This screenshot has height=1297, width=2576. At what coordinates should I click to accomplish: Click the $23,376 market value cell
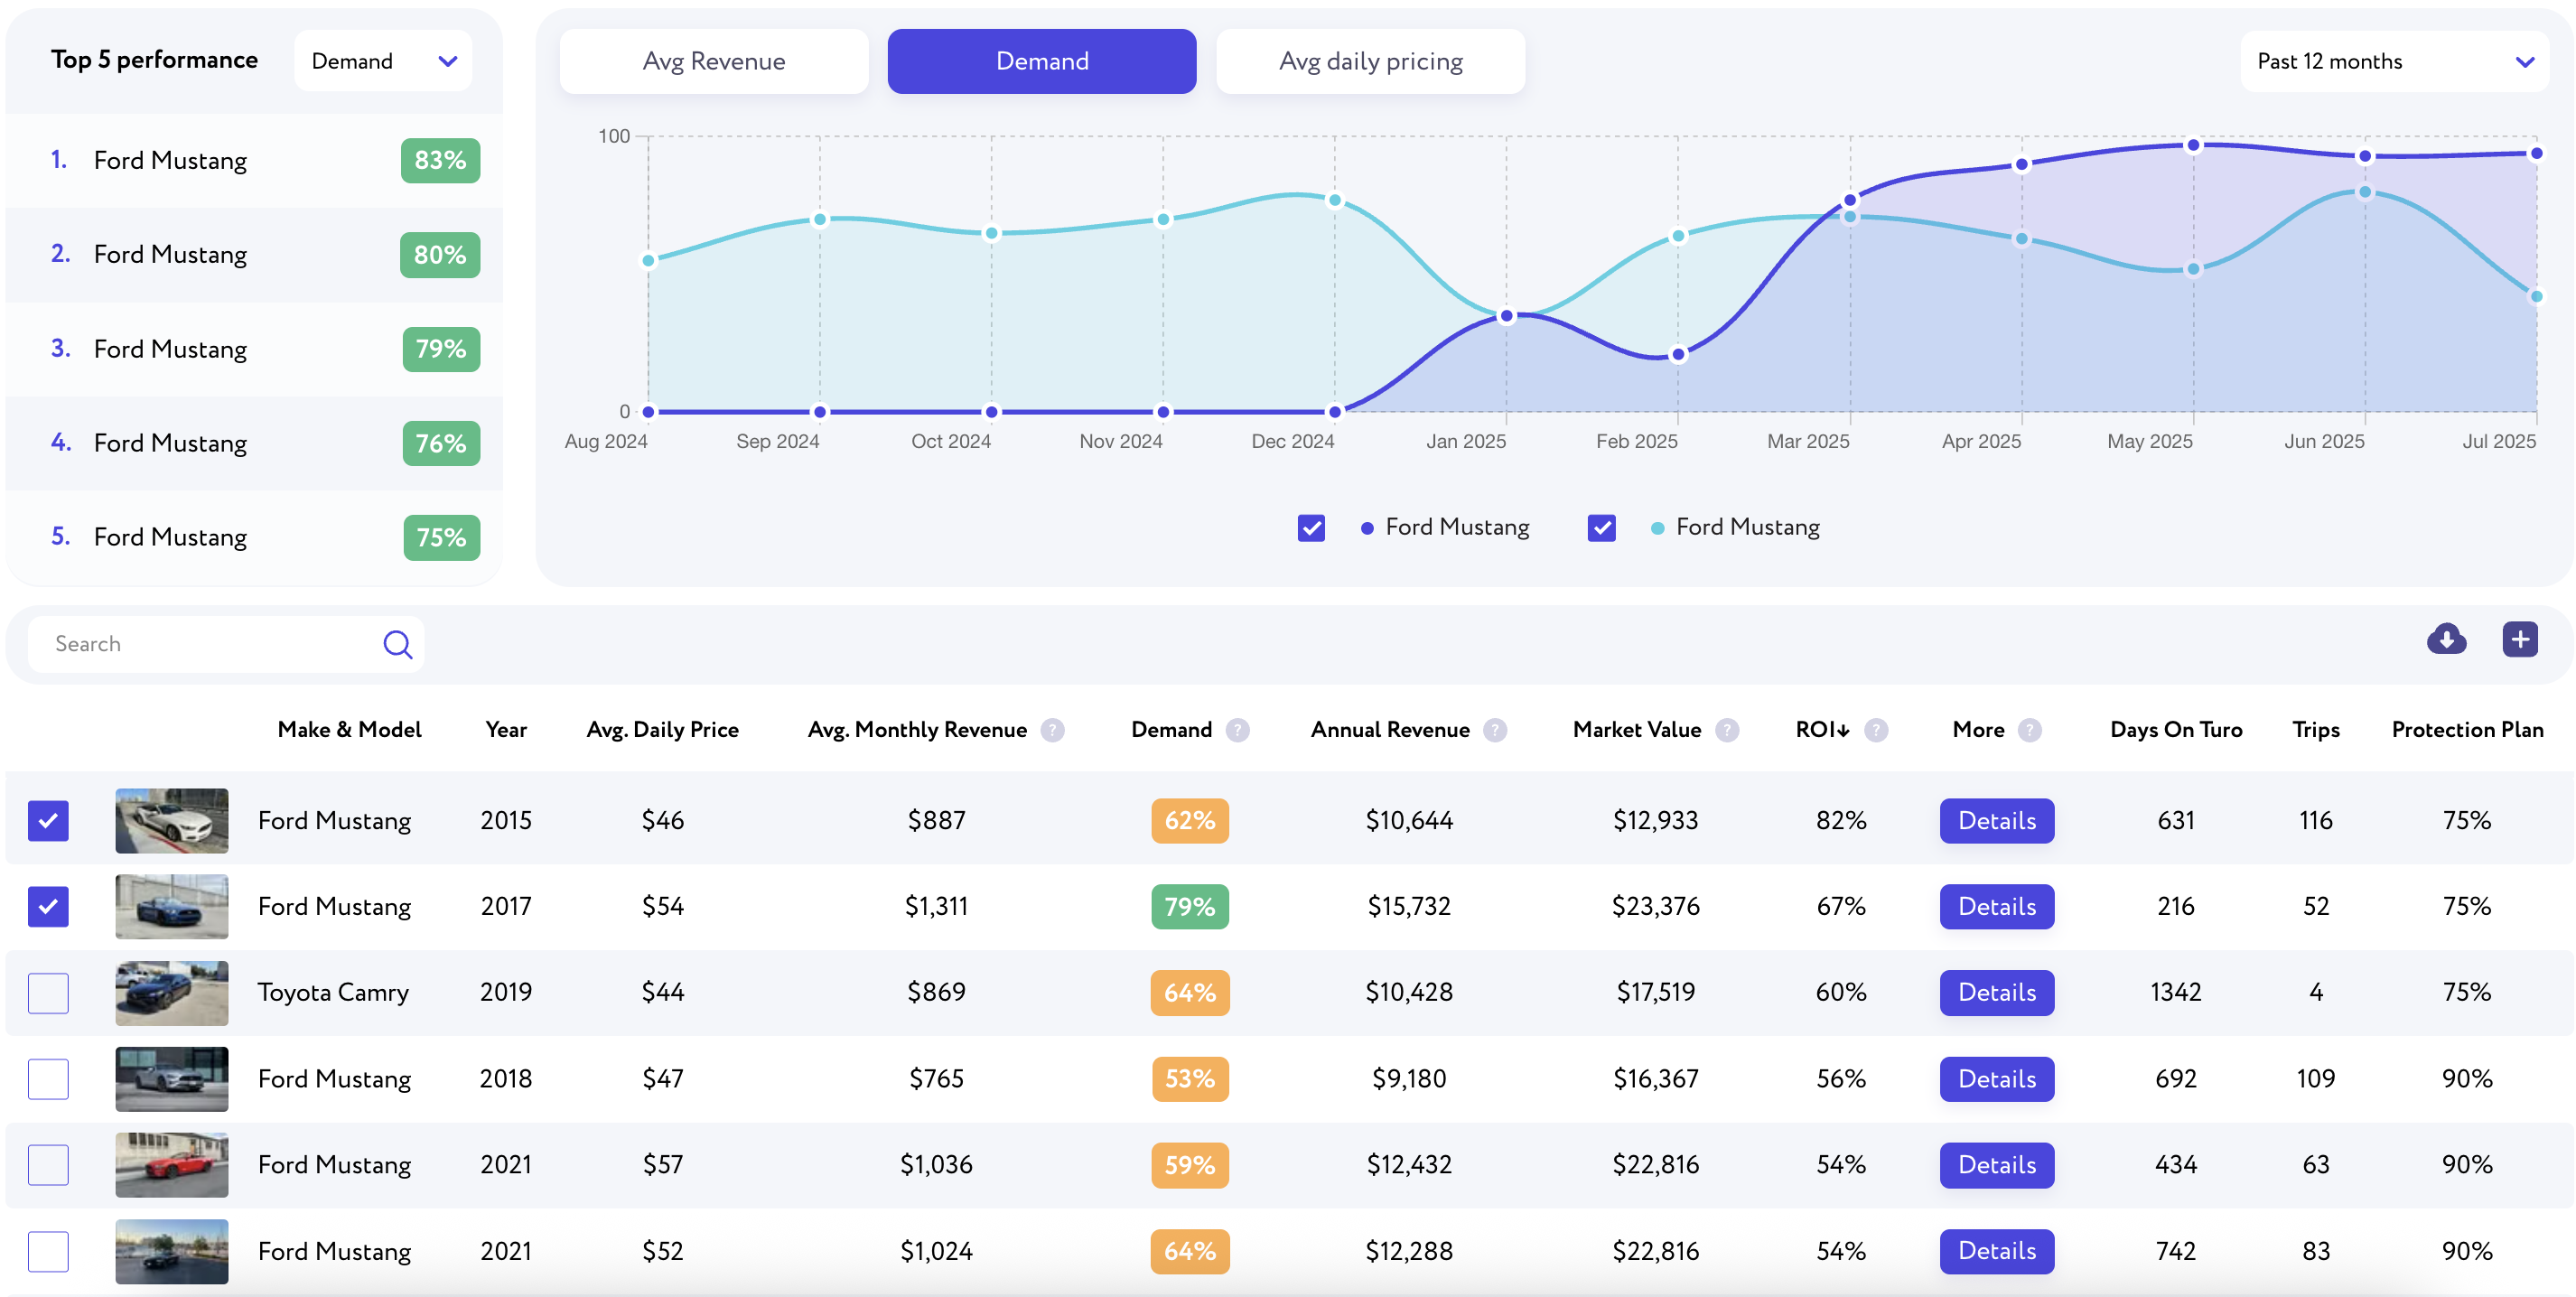1655,907
